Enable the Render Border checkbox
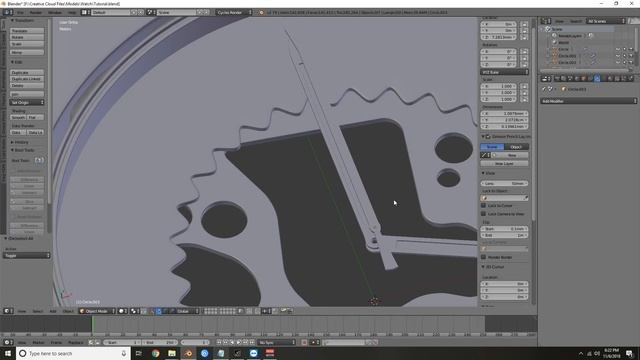 click(484, 257)
